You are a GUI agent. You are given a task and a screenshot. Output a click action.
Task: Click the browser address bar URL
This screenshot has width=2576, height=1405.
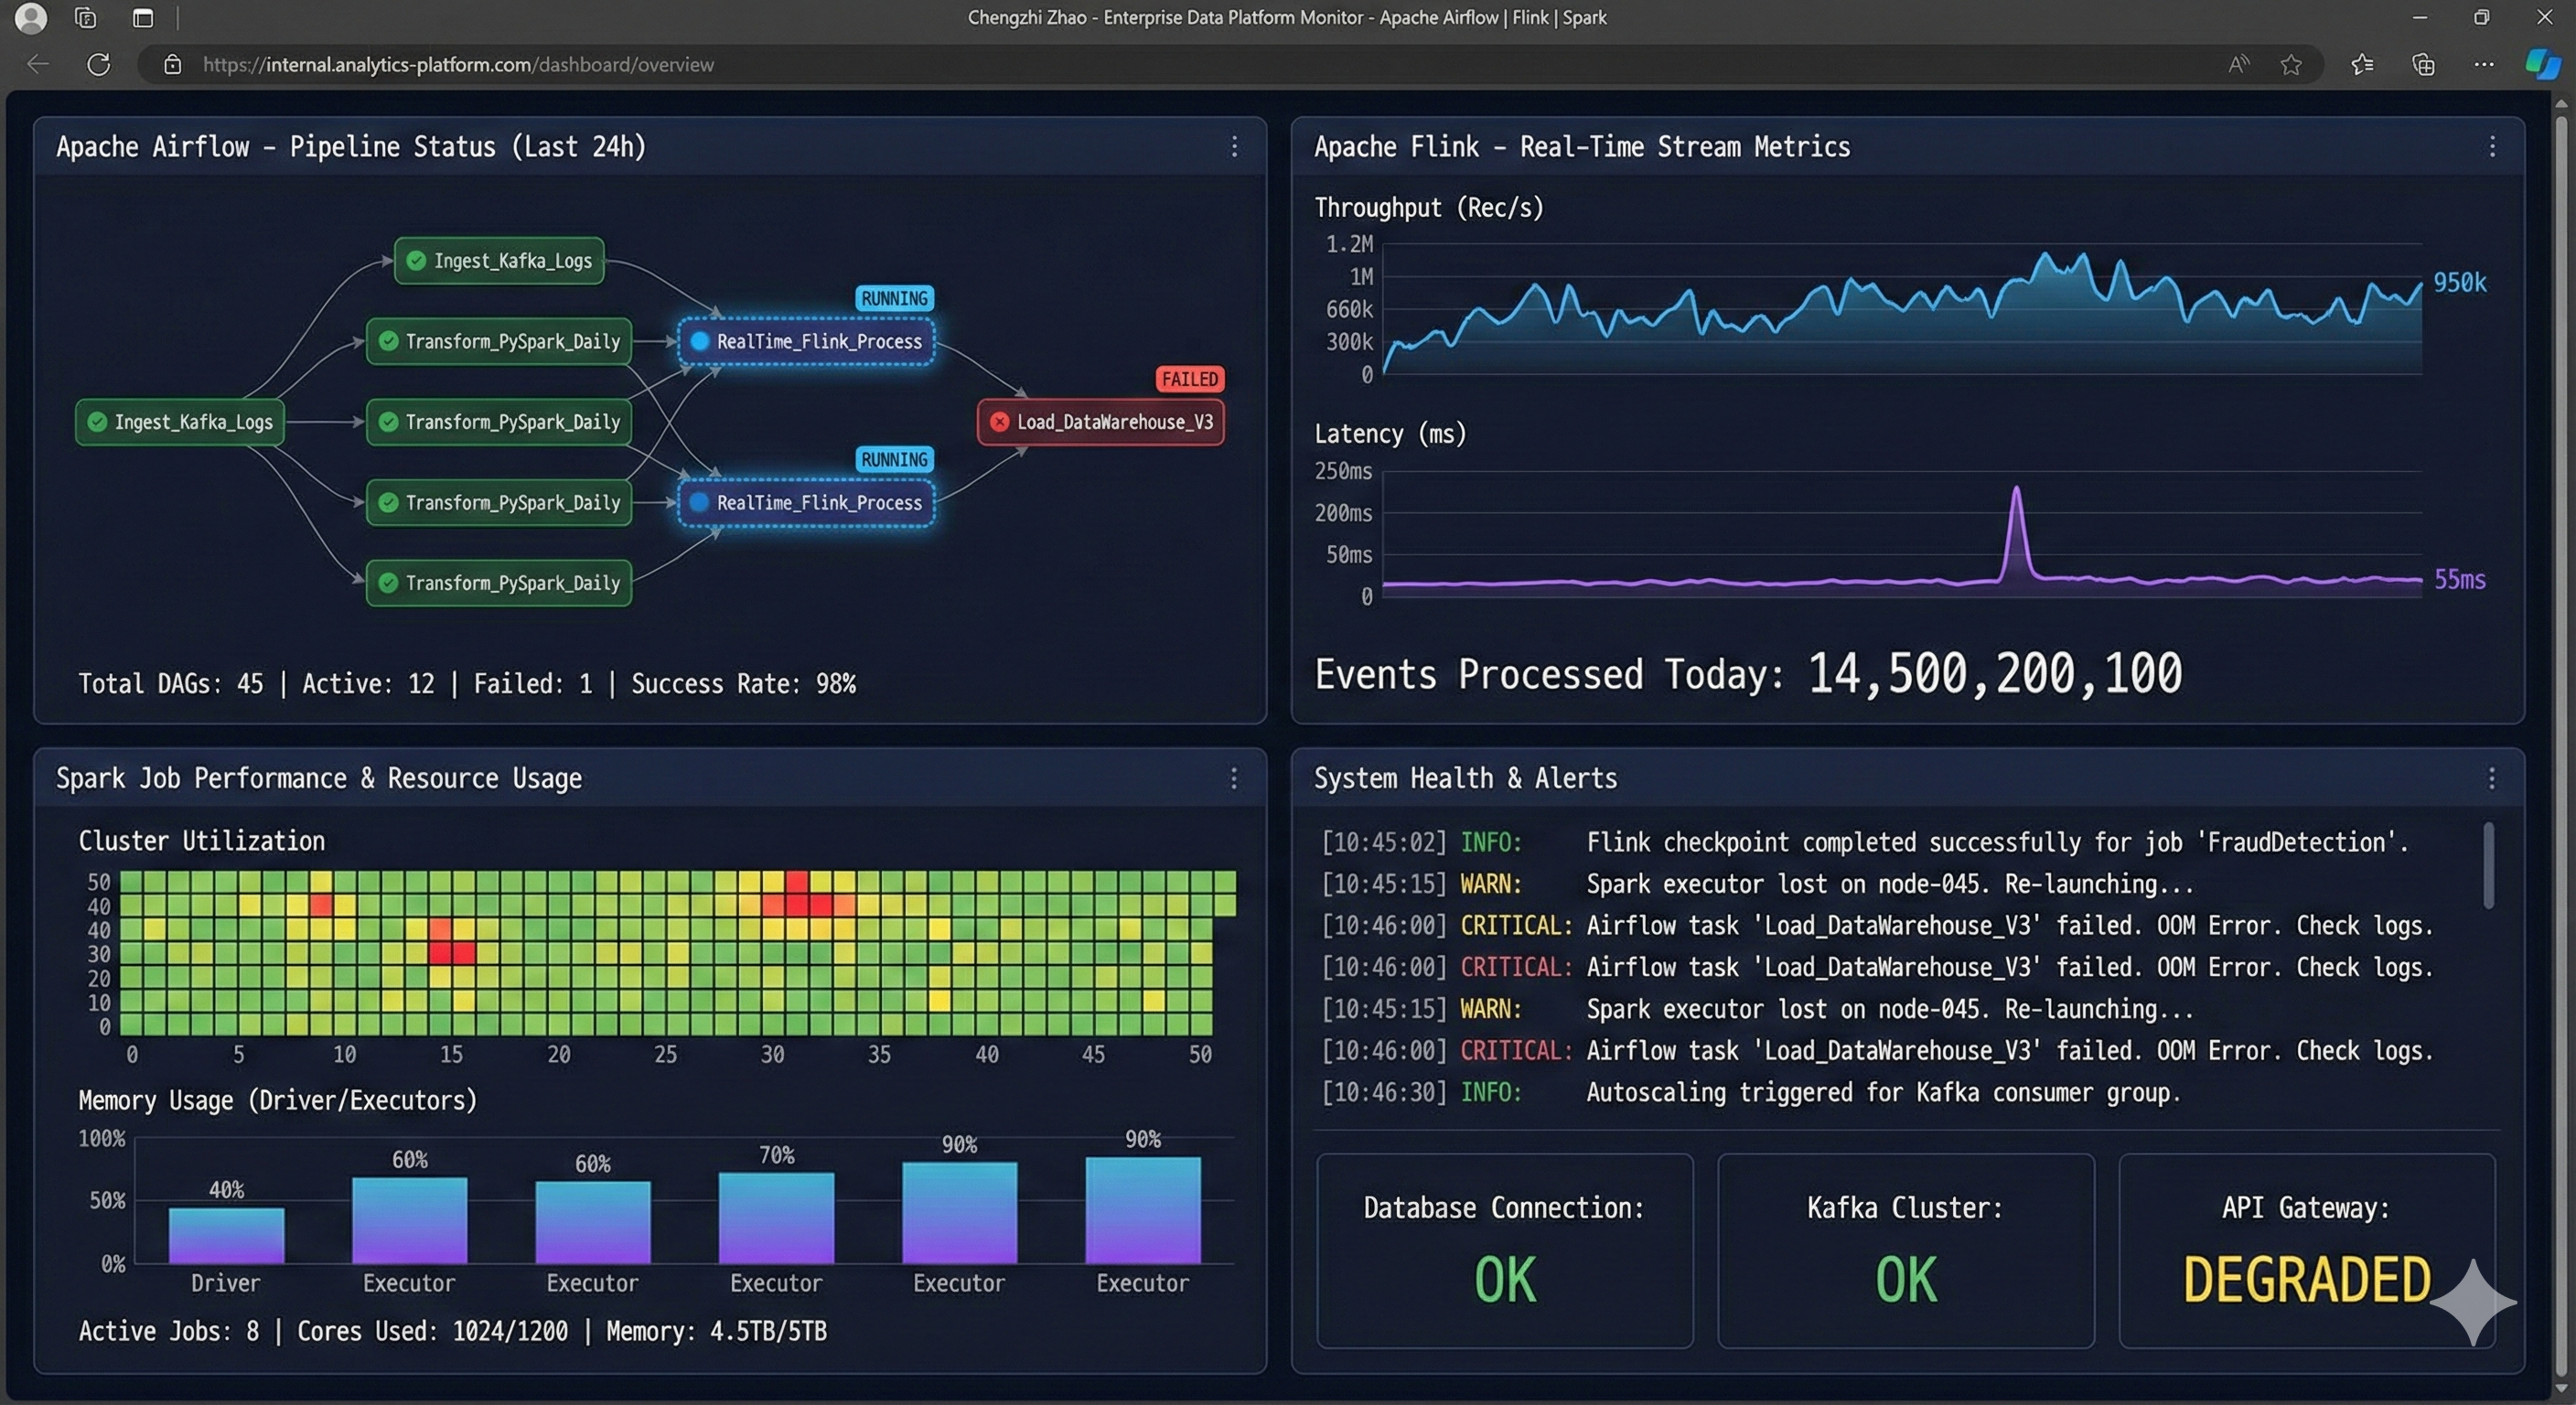(458, 65)
